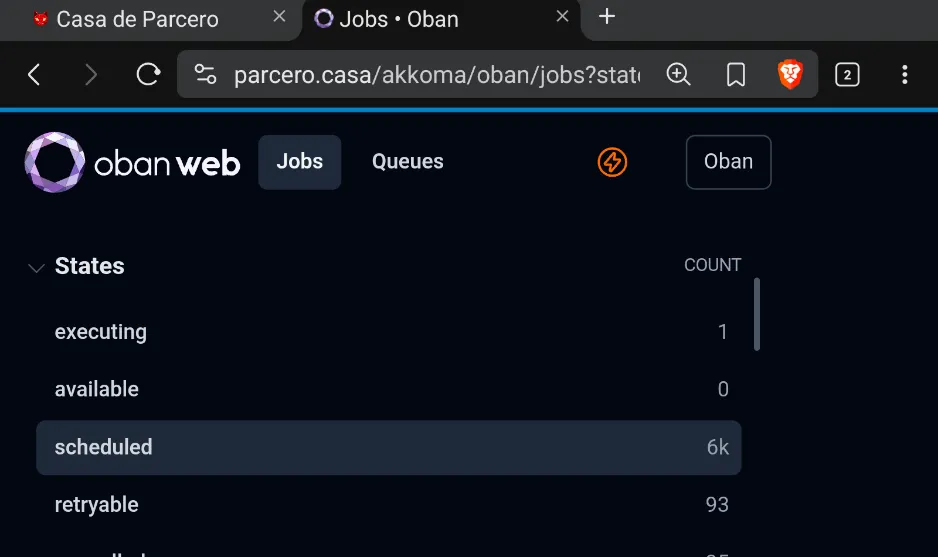Click the States list scrollbar
938x557 pixels.
(x=757, y=314)
